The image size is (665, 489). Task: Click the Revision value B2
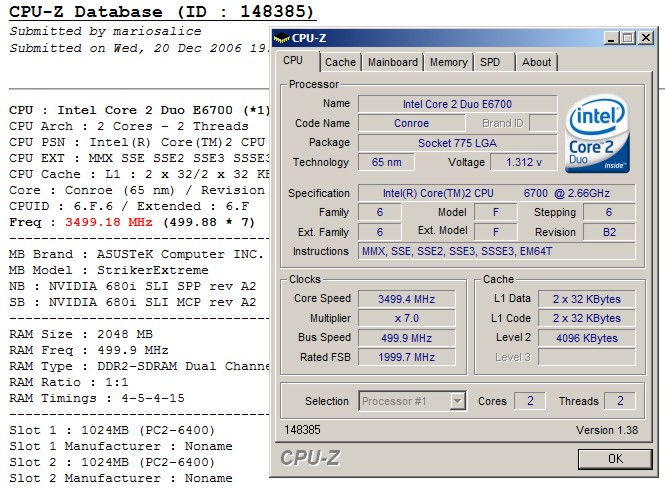point(609,232)
